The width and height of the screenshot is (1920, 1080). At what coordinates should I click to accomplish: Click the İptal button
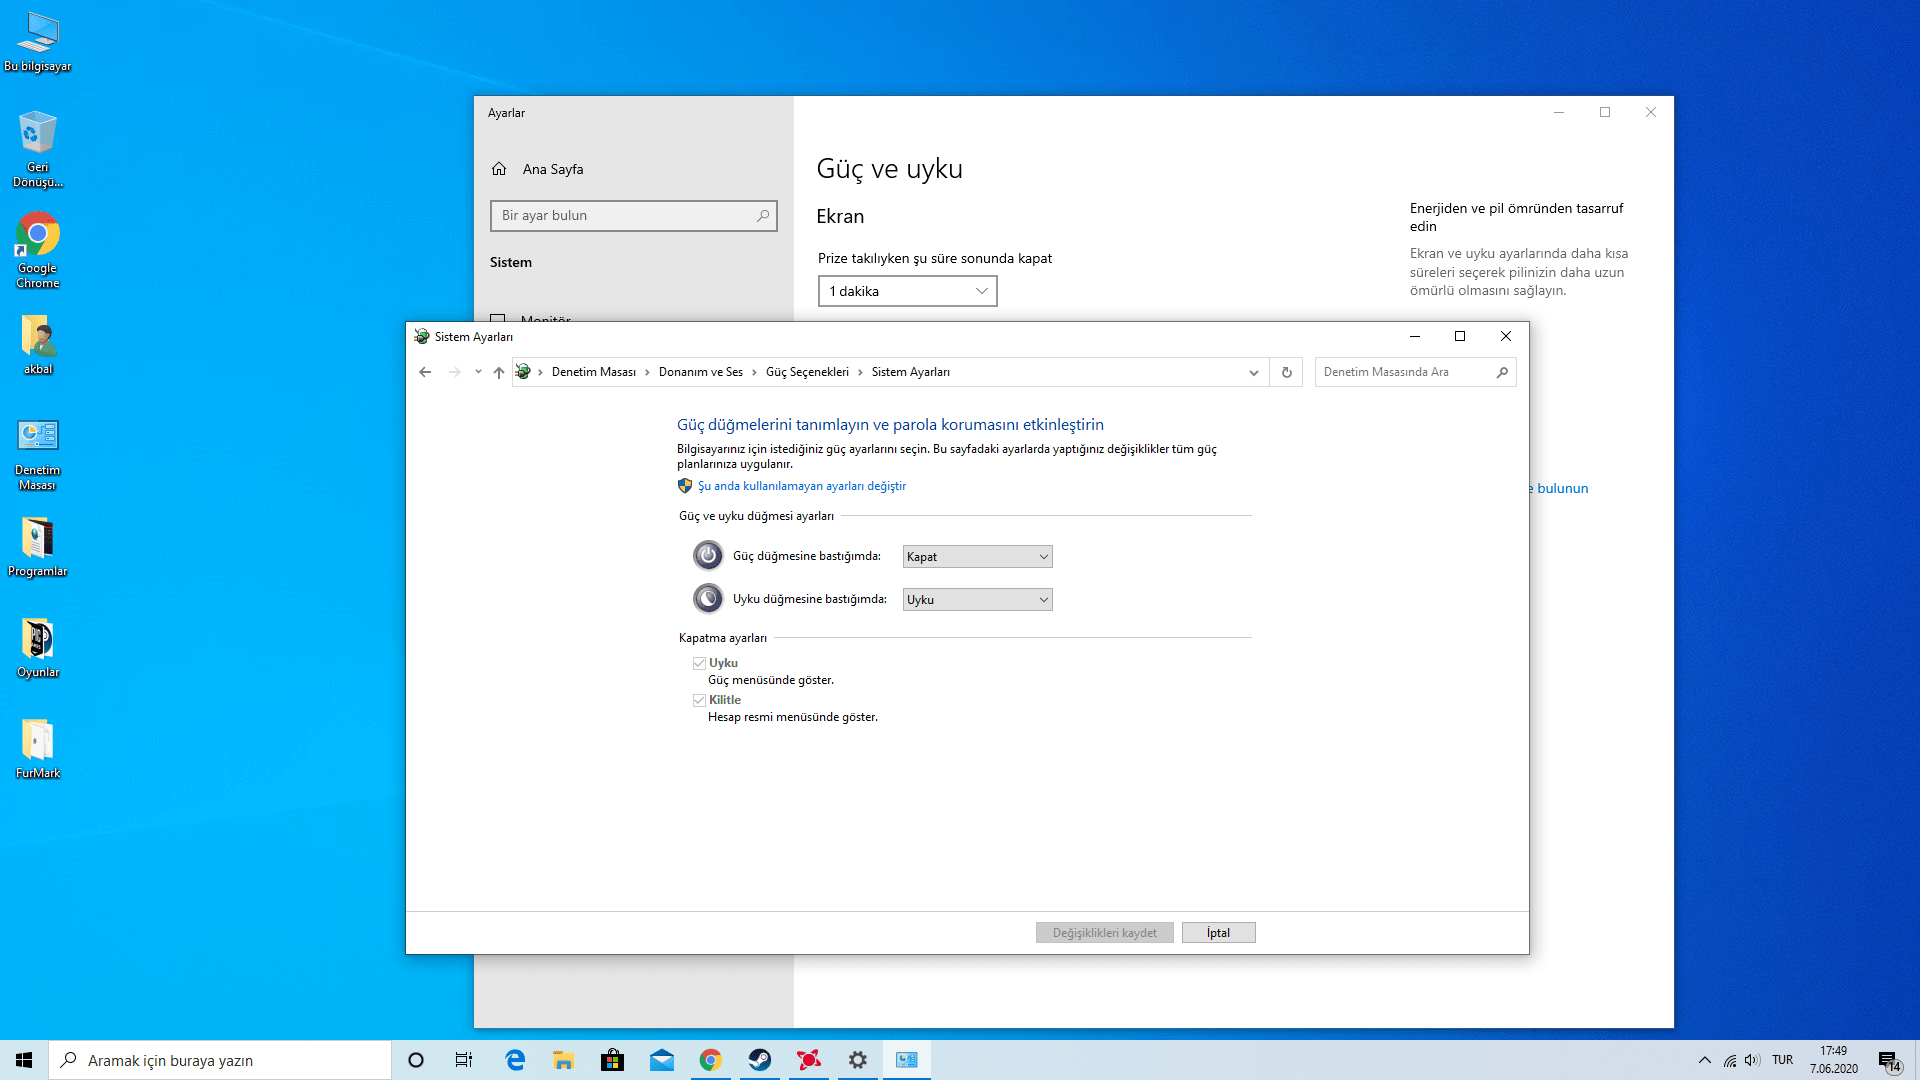[1218, 933]
